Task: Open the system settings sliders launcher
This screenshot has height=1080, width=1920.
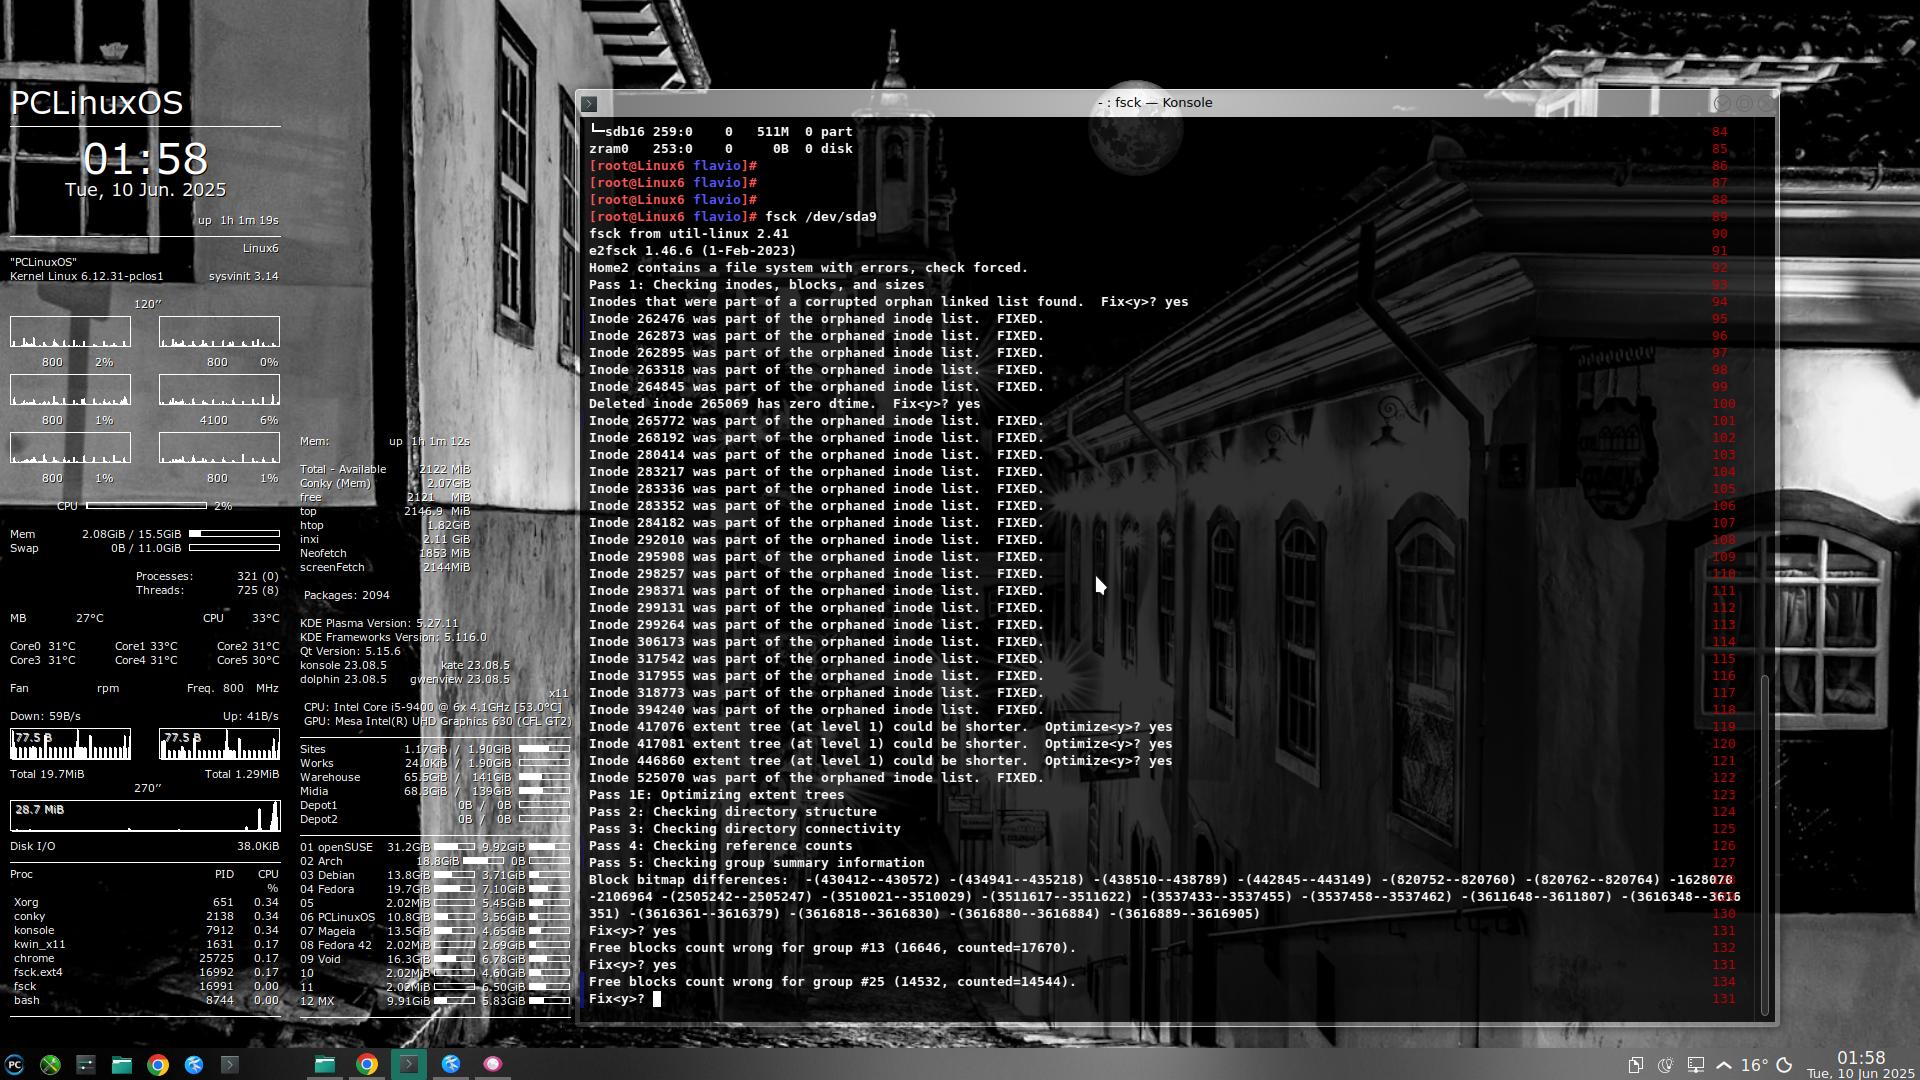Action: (86, 1065)
